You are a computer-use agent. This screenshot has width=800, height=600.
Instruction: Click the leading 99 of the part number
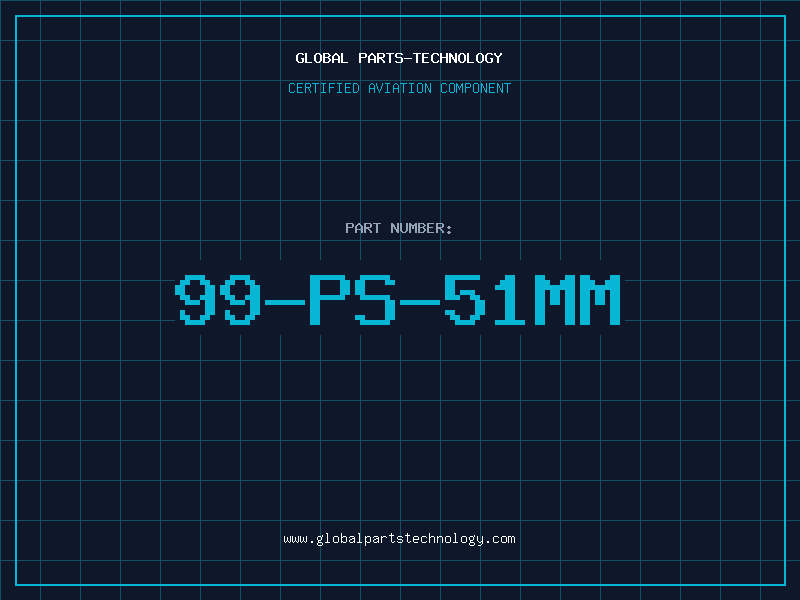click(x=218, y=299)
